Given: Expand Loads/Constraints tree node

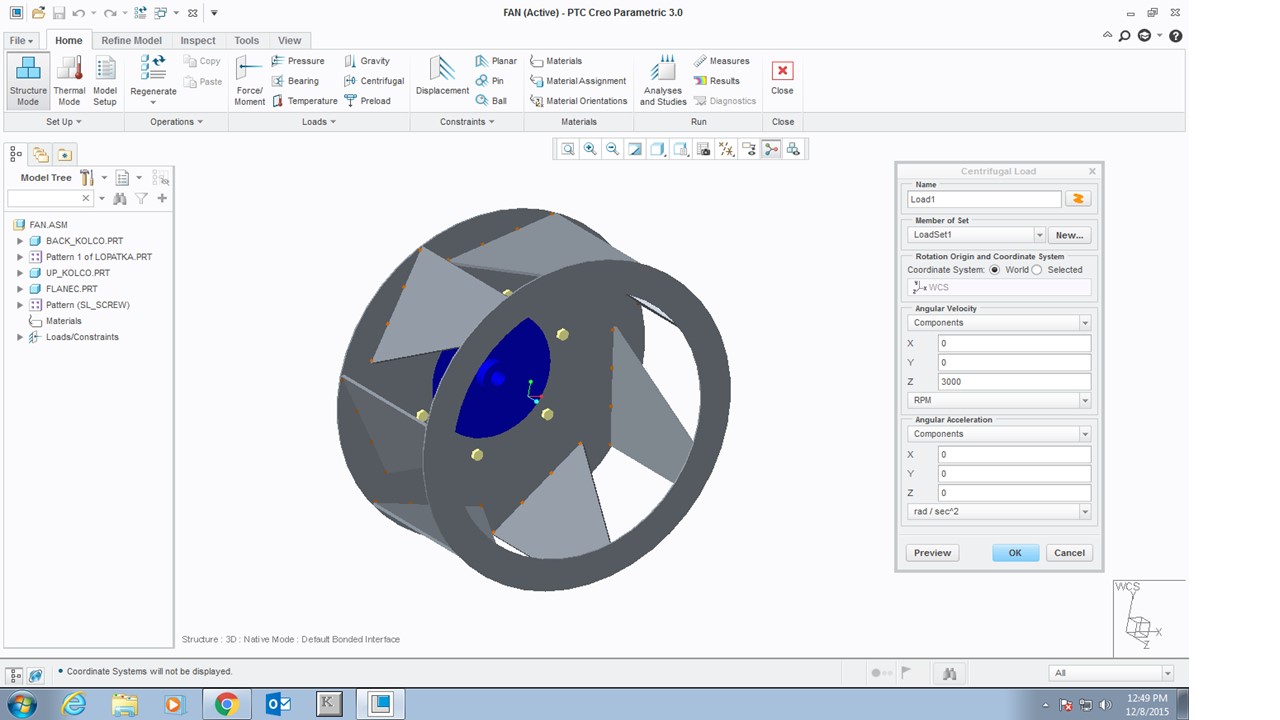Looking at the screenshot, I should pos(20,337).
